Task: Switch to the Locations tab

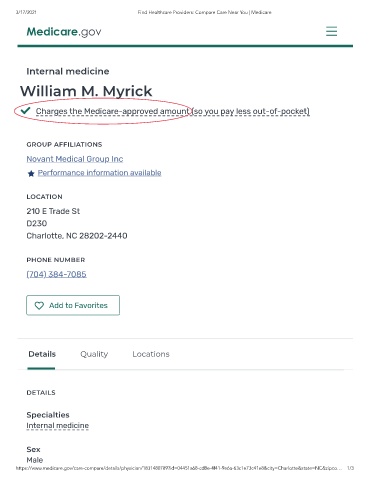Action: pyautogui.click(x=151, y=354)
